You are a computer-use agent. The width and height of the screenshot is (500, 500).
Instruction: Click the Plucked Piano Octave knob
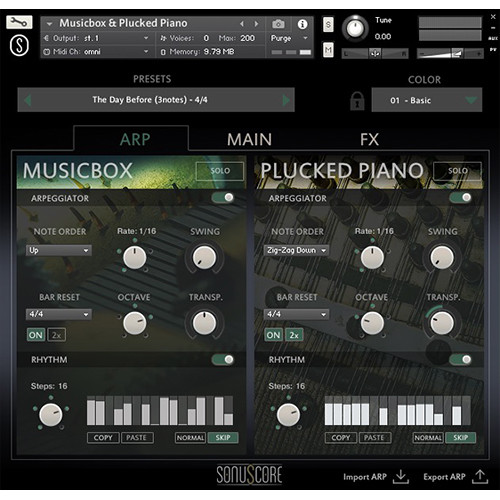click(x=372, y=323)
